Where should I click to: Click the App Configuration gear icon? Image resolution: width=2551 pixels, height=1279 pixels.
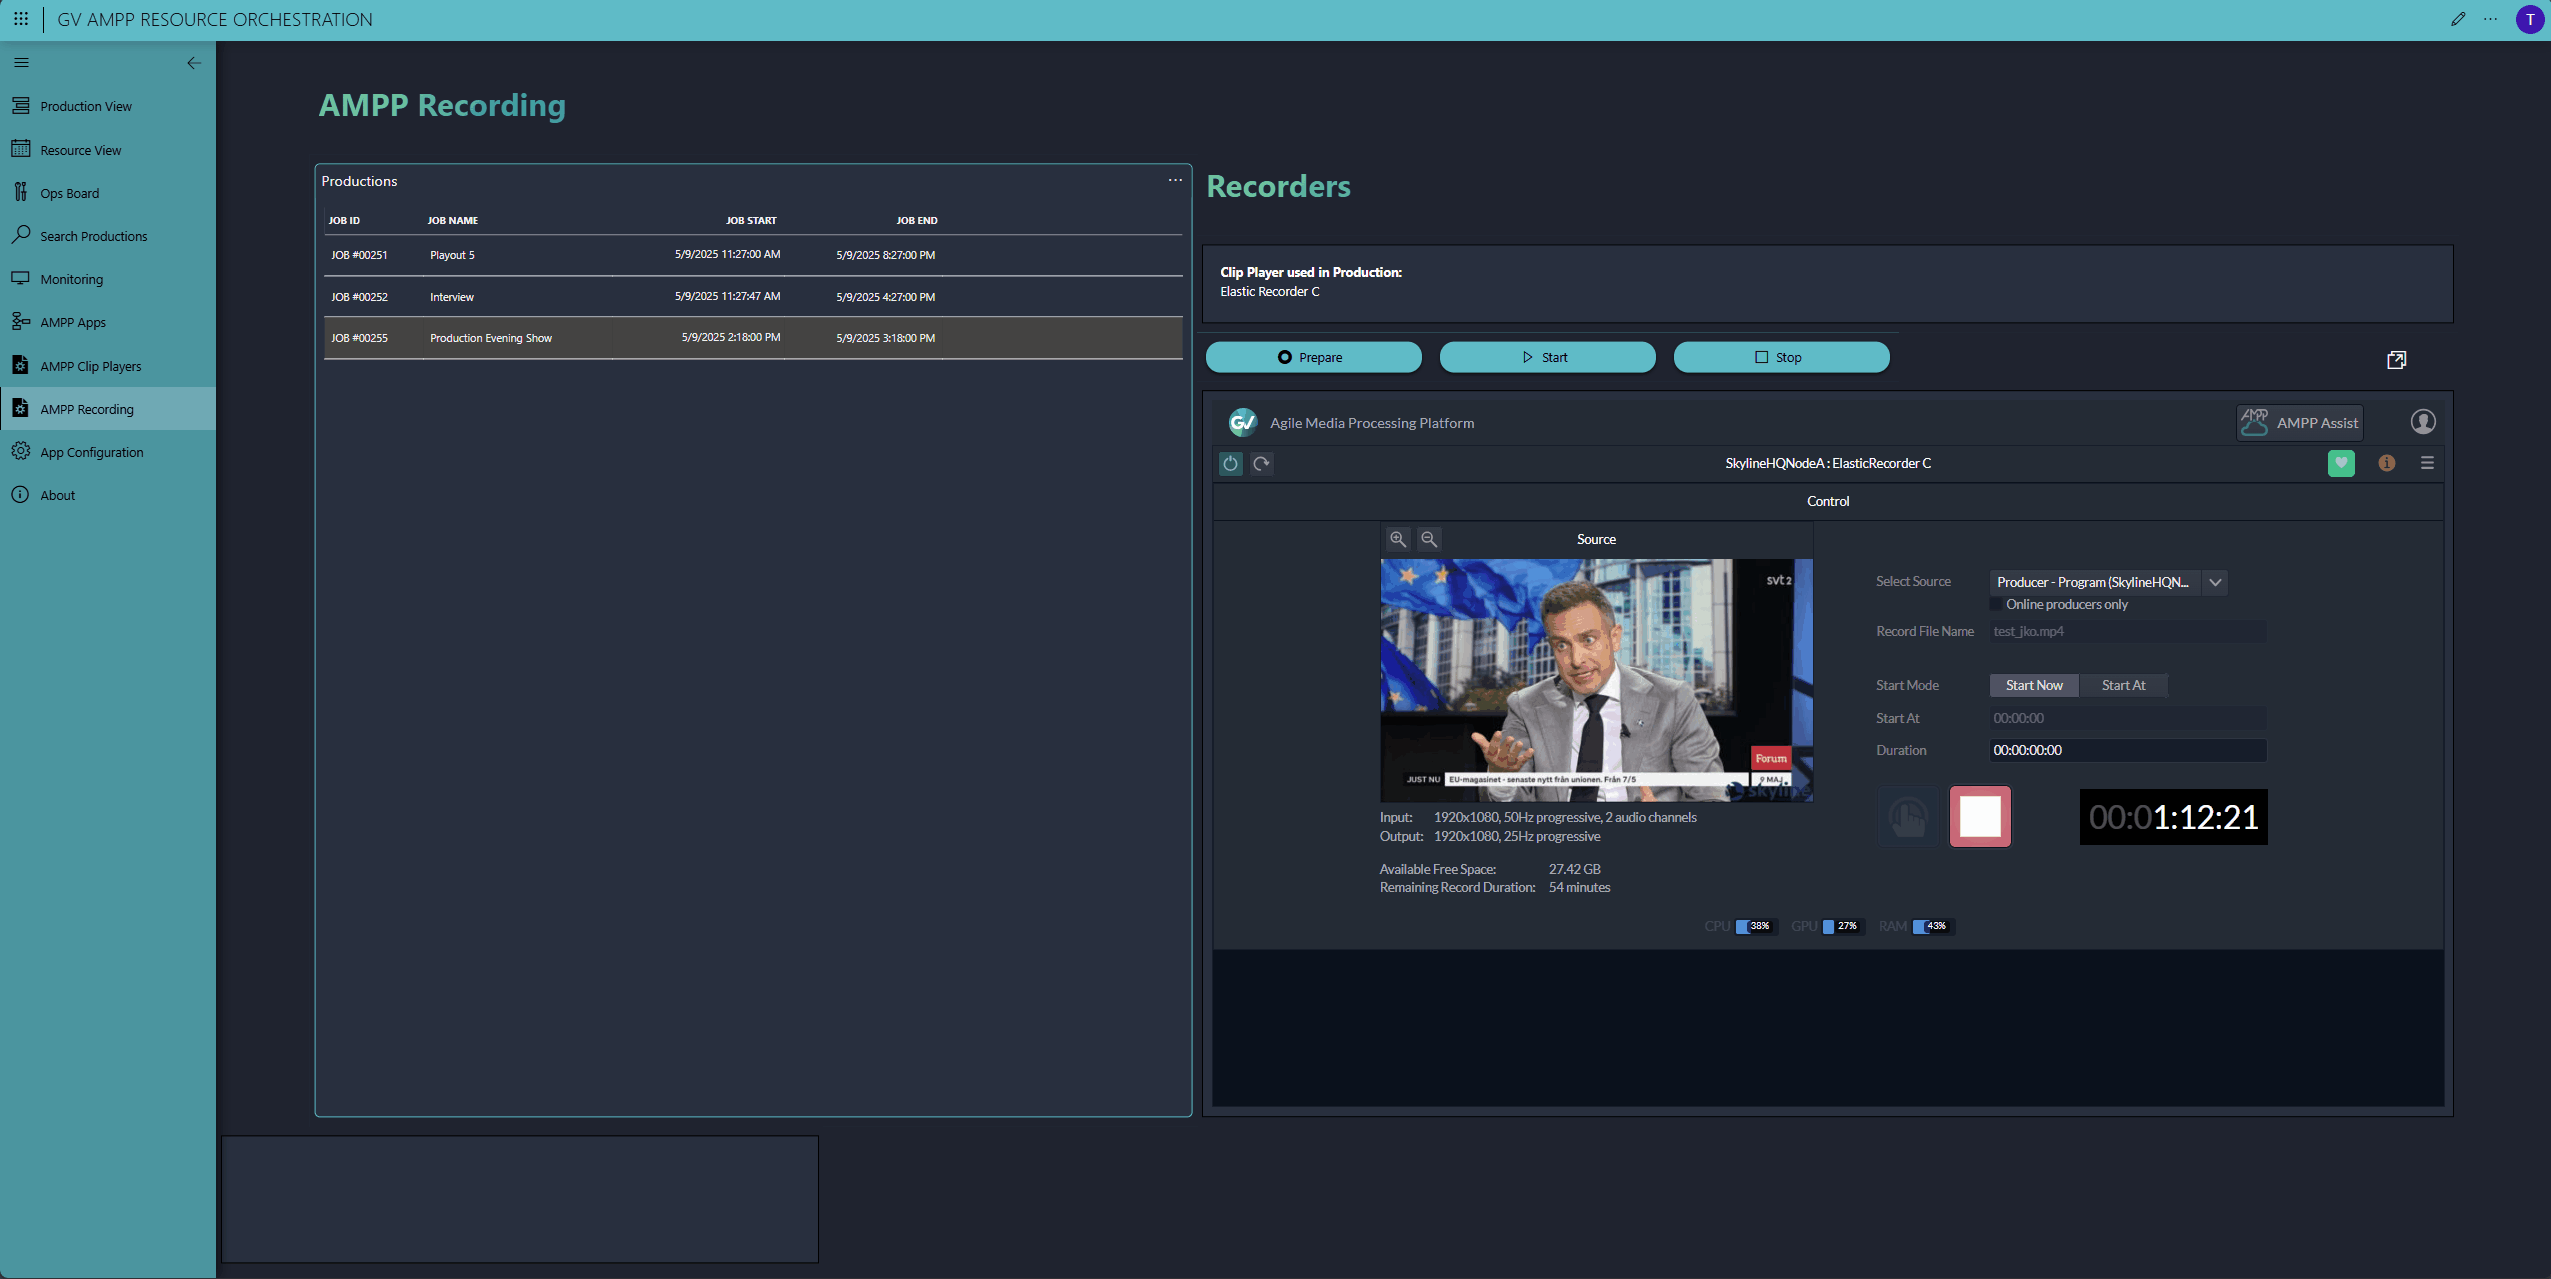[x=21, y=451]
